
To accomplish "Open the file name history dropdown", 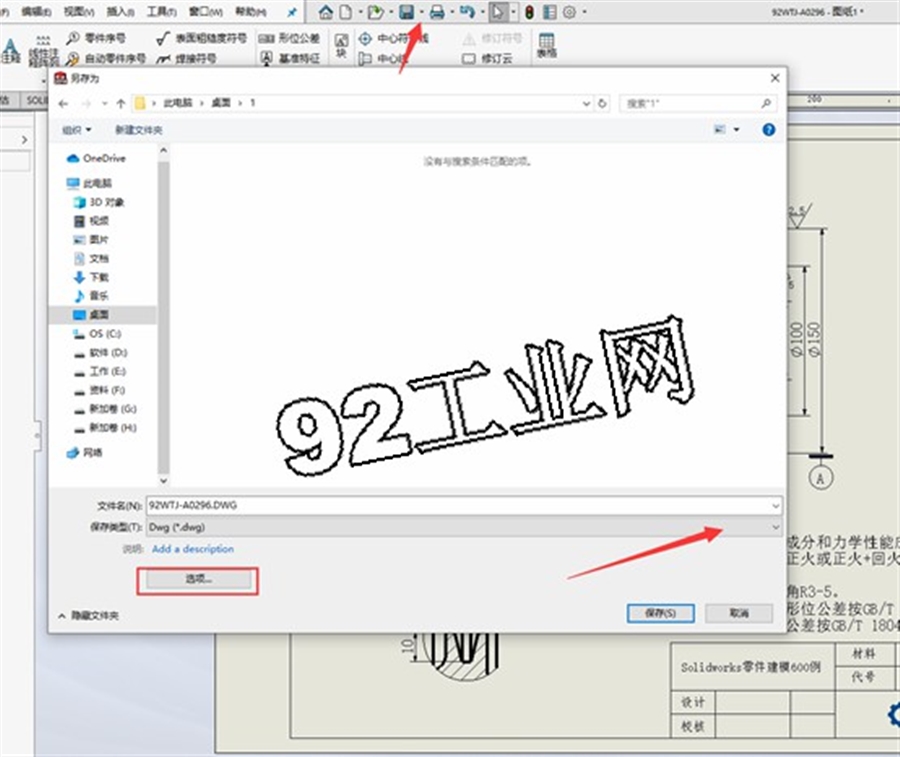I will click(775, 506).
